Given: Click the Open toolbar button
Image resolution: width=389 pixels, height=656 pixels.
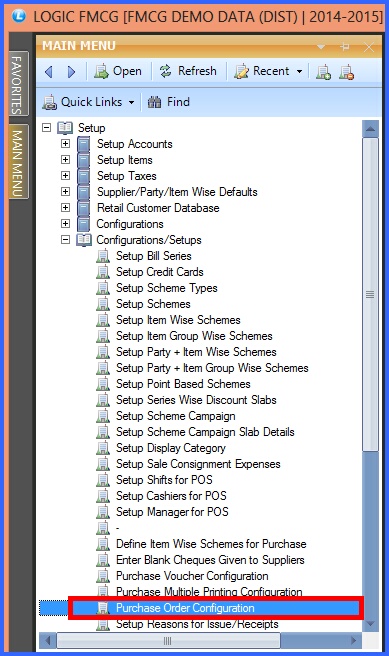Looking at the screenshot, I should click(x=118, y=71).
